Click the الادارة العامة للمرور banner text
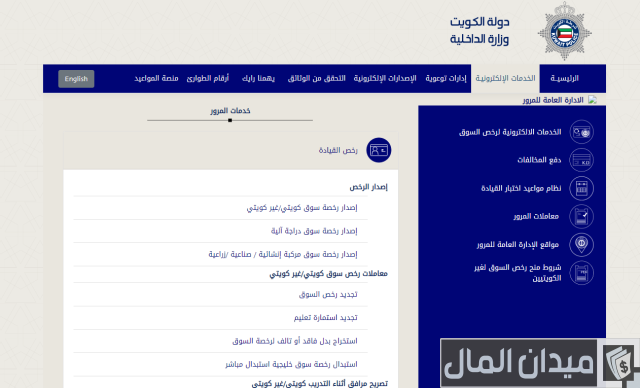Screen dimensions: 640x388 coord(553,100)
